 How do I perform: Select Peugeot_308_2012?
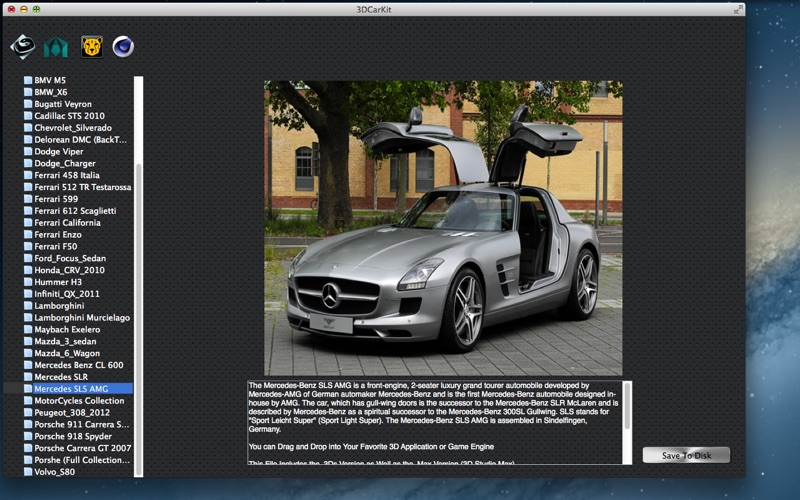pos(72,412)
